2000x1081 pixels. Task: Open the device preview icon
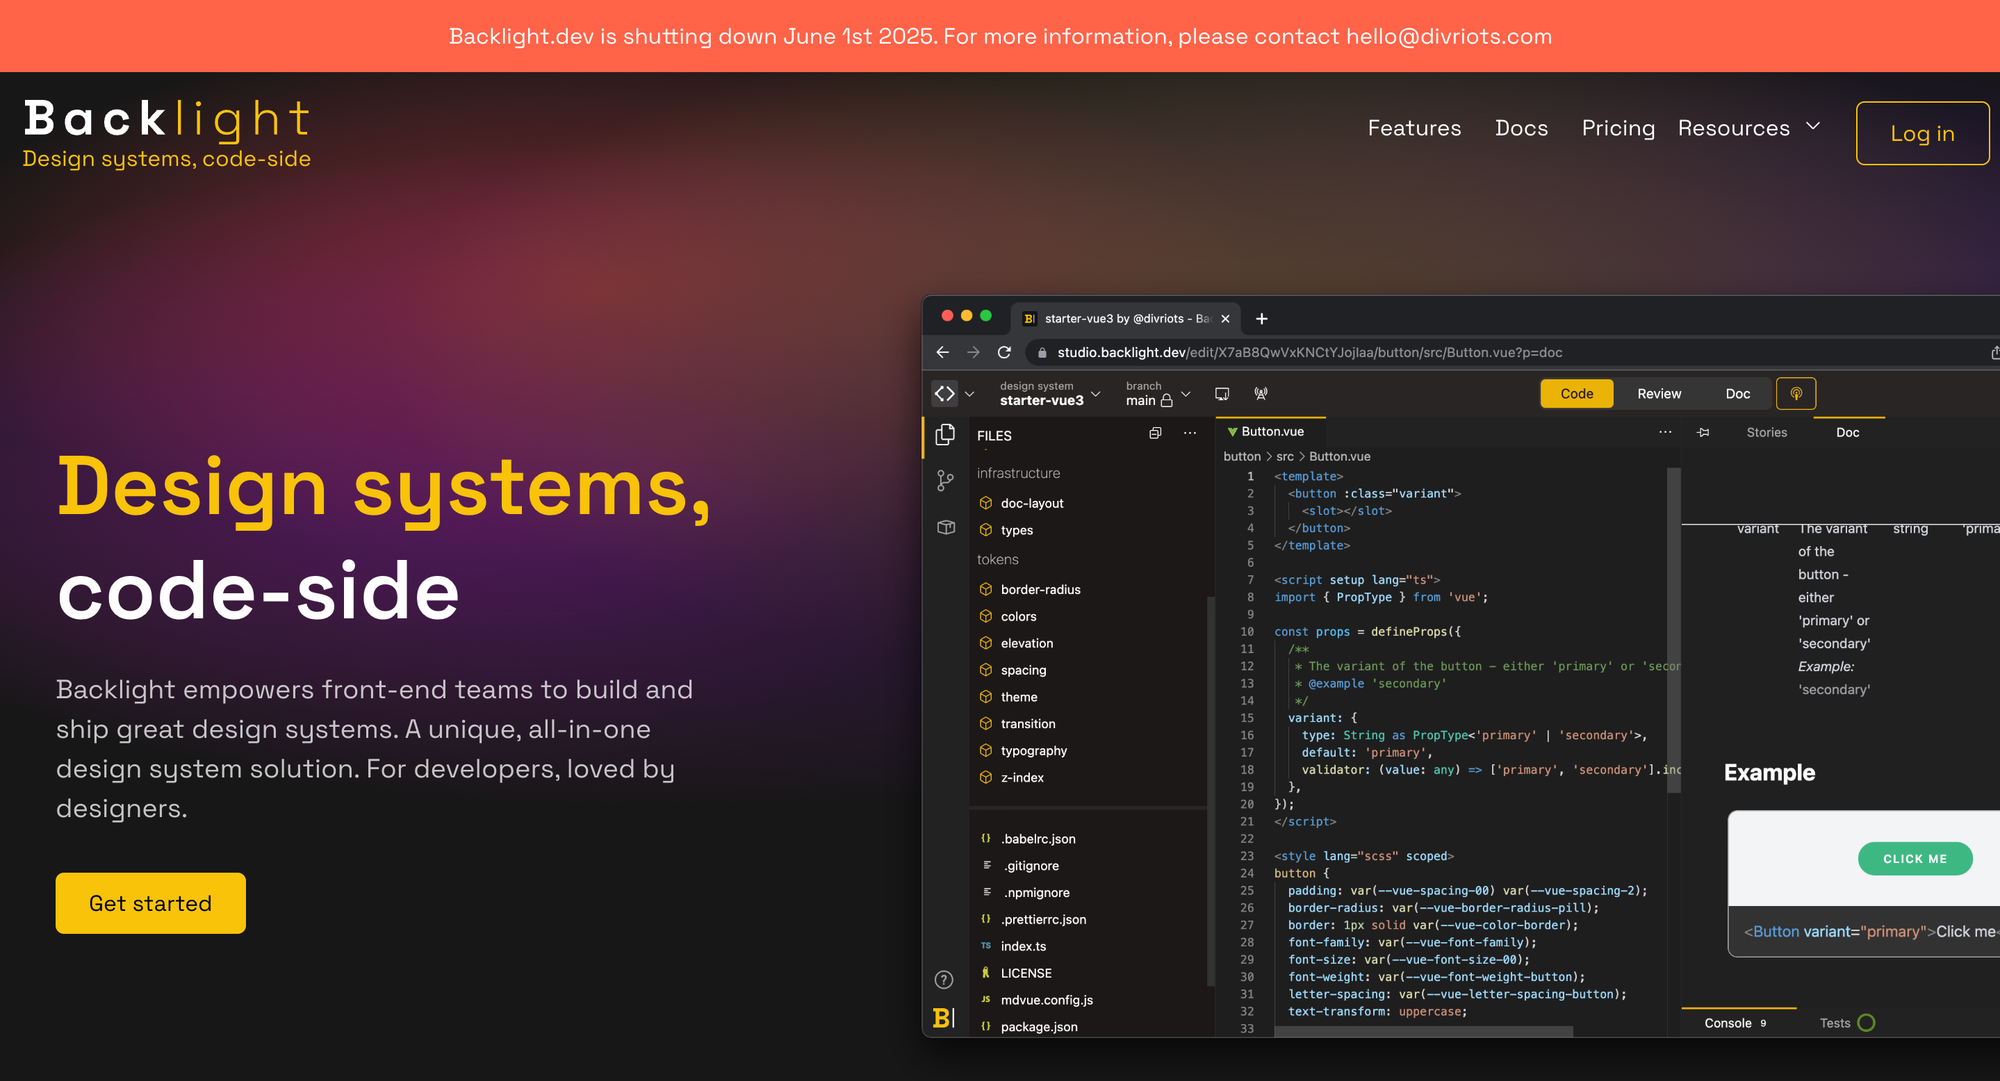[x=1222, y=393]
